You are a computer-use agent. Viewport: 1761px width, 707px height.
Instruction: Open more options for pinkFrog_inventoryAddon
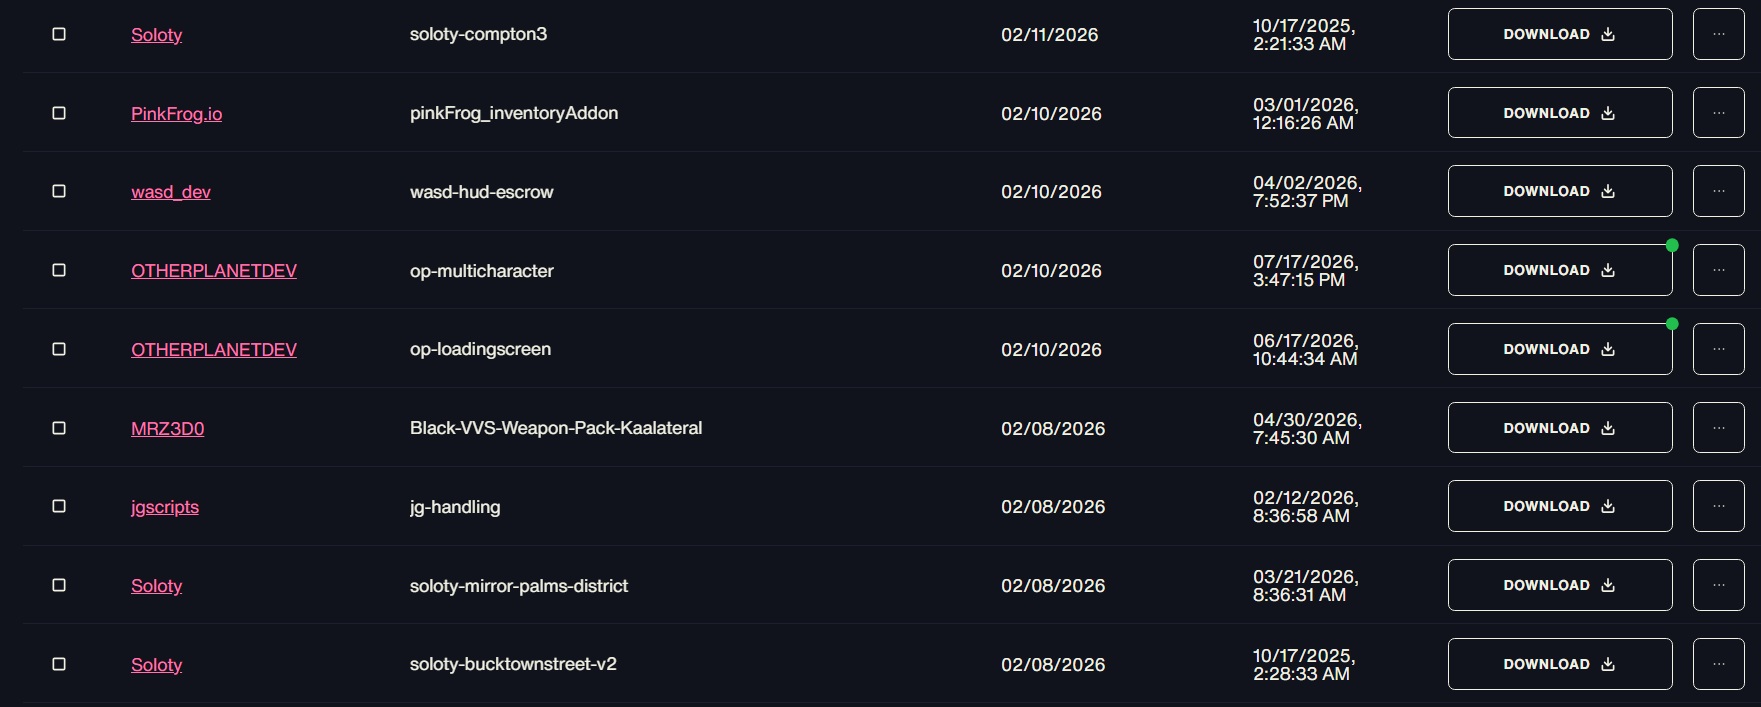(x=1718, y=113)
